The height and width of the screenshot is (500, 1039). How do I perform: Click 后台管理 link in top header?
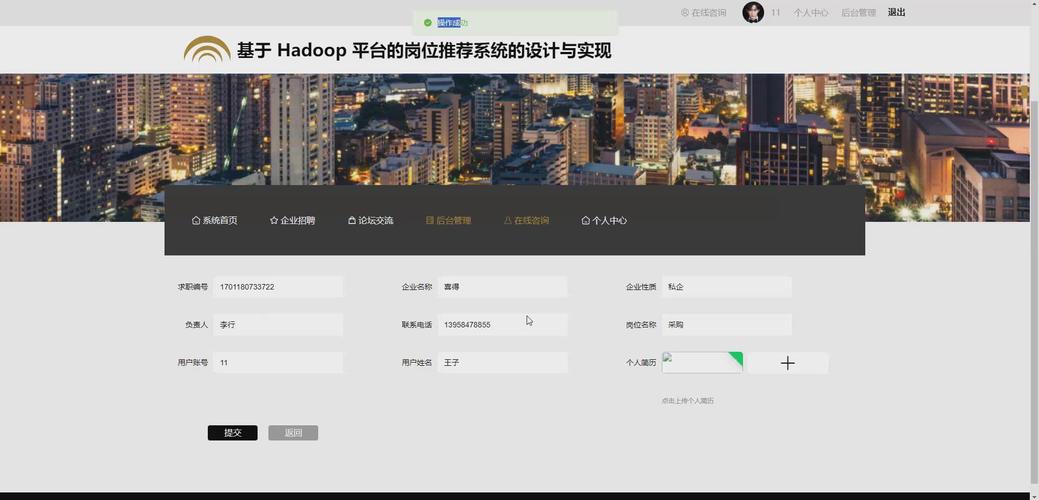coord(858,13)
